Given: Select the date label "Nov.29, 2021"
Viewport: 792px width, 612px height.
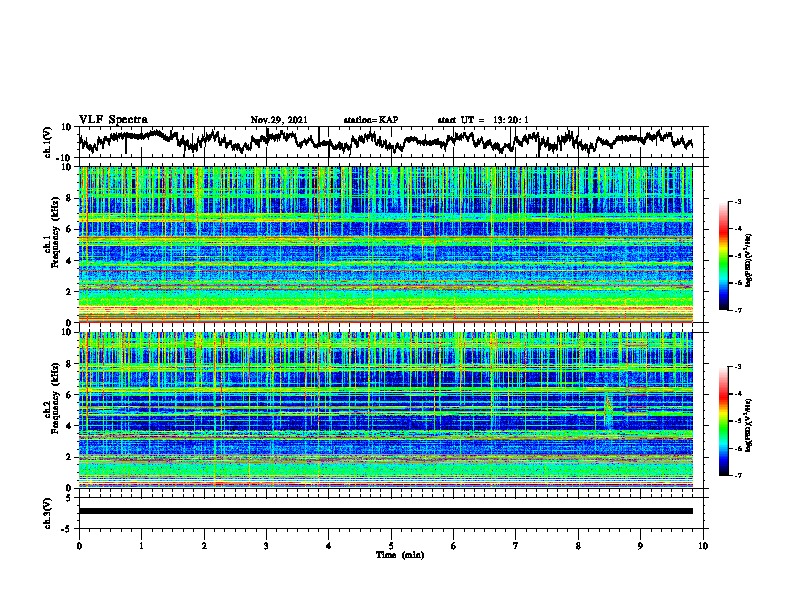Looking at the screenshot, I should 279,120.
